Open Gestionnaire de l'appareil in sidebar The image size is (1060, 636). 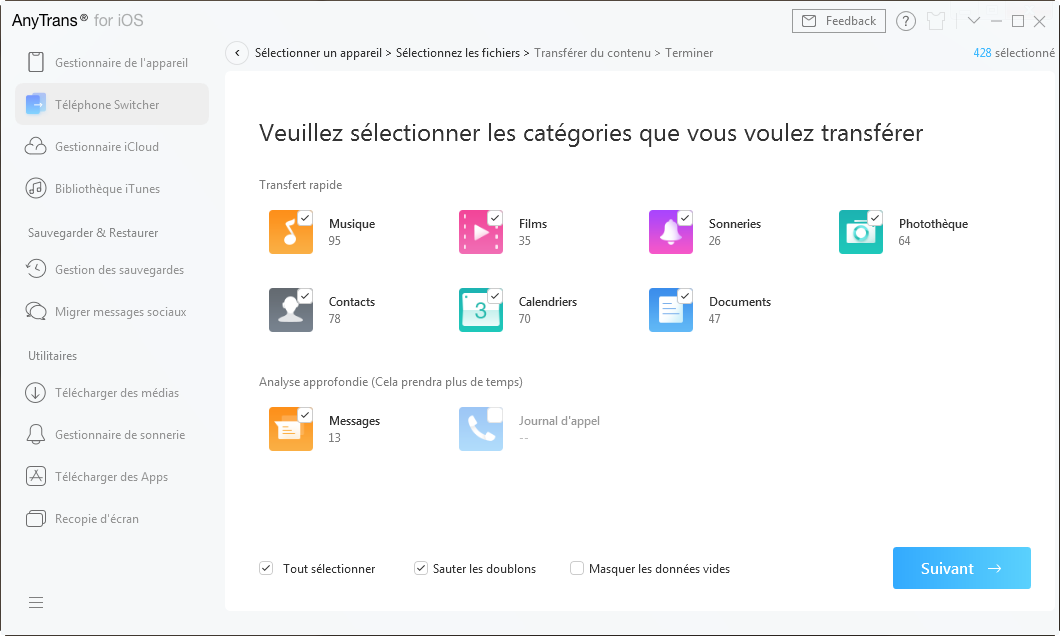pos(112,62)
